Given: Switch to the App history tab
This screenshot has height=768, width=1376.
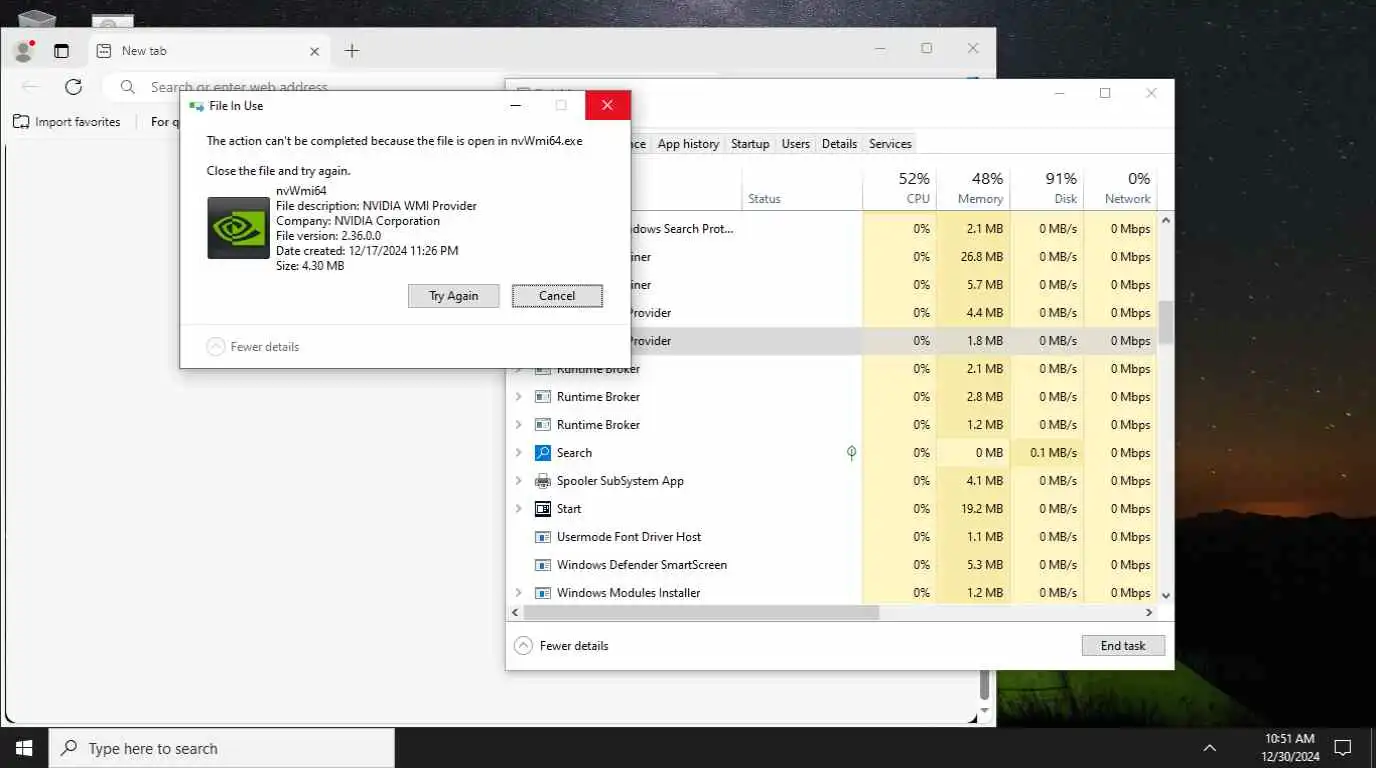Looking at the screenshot, I should click(x=688, y=144).
